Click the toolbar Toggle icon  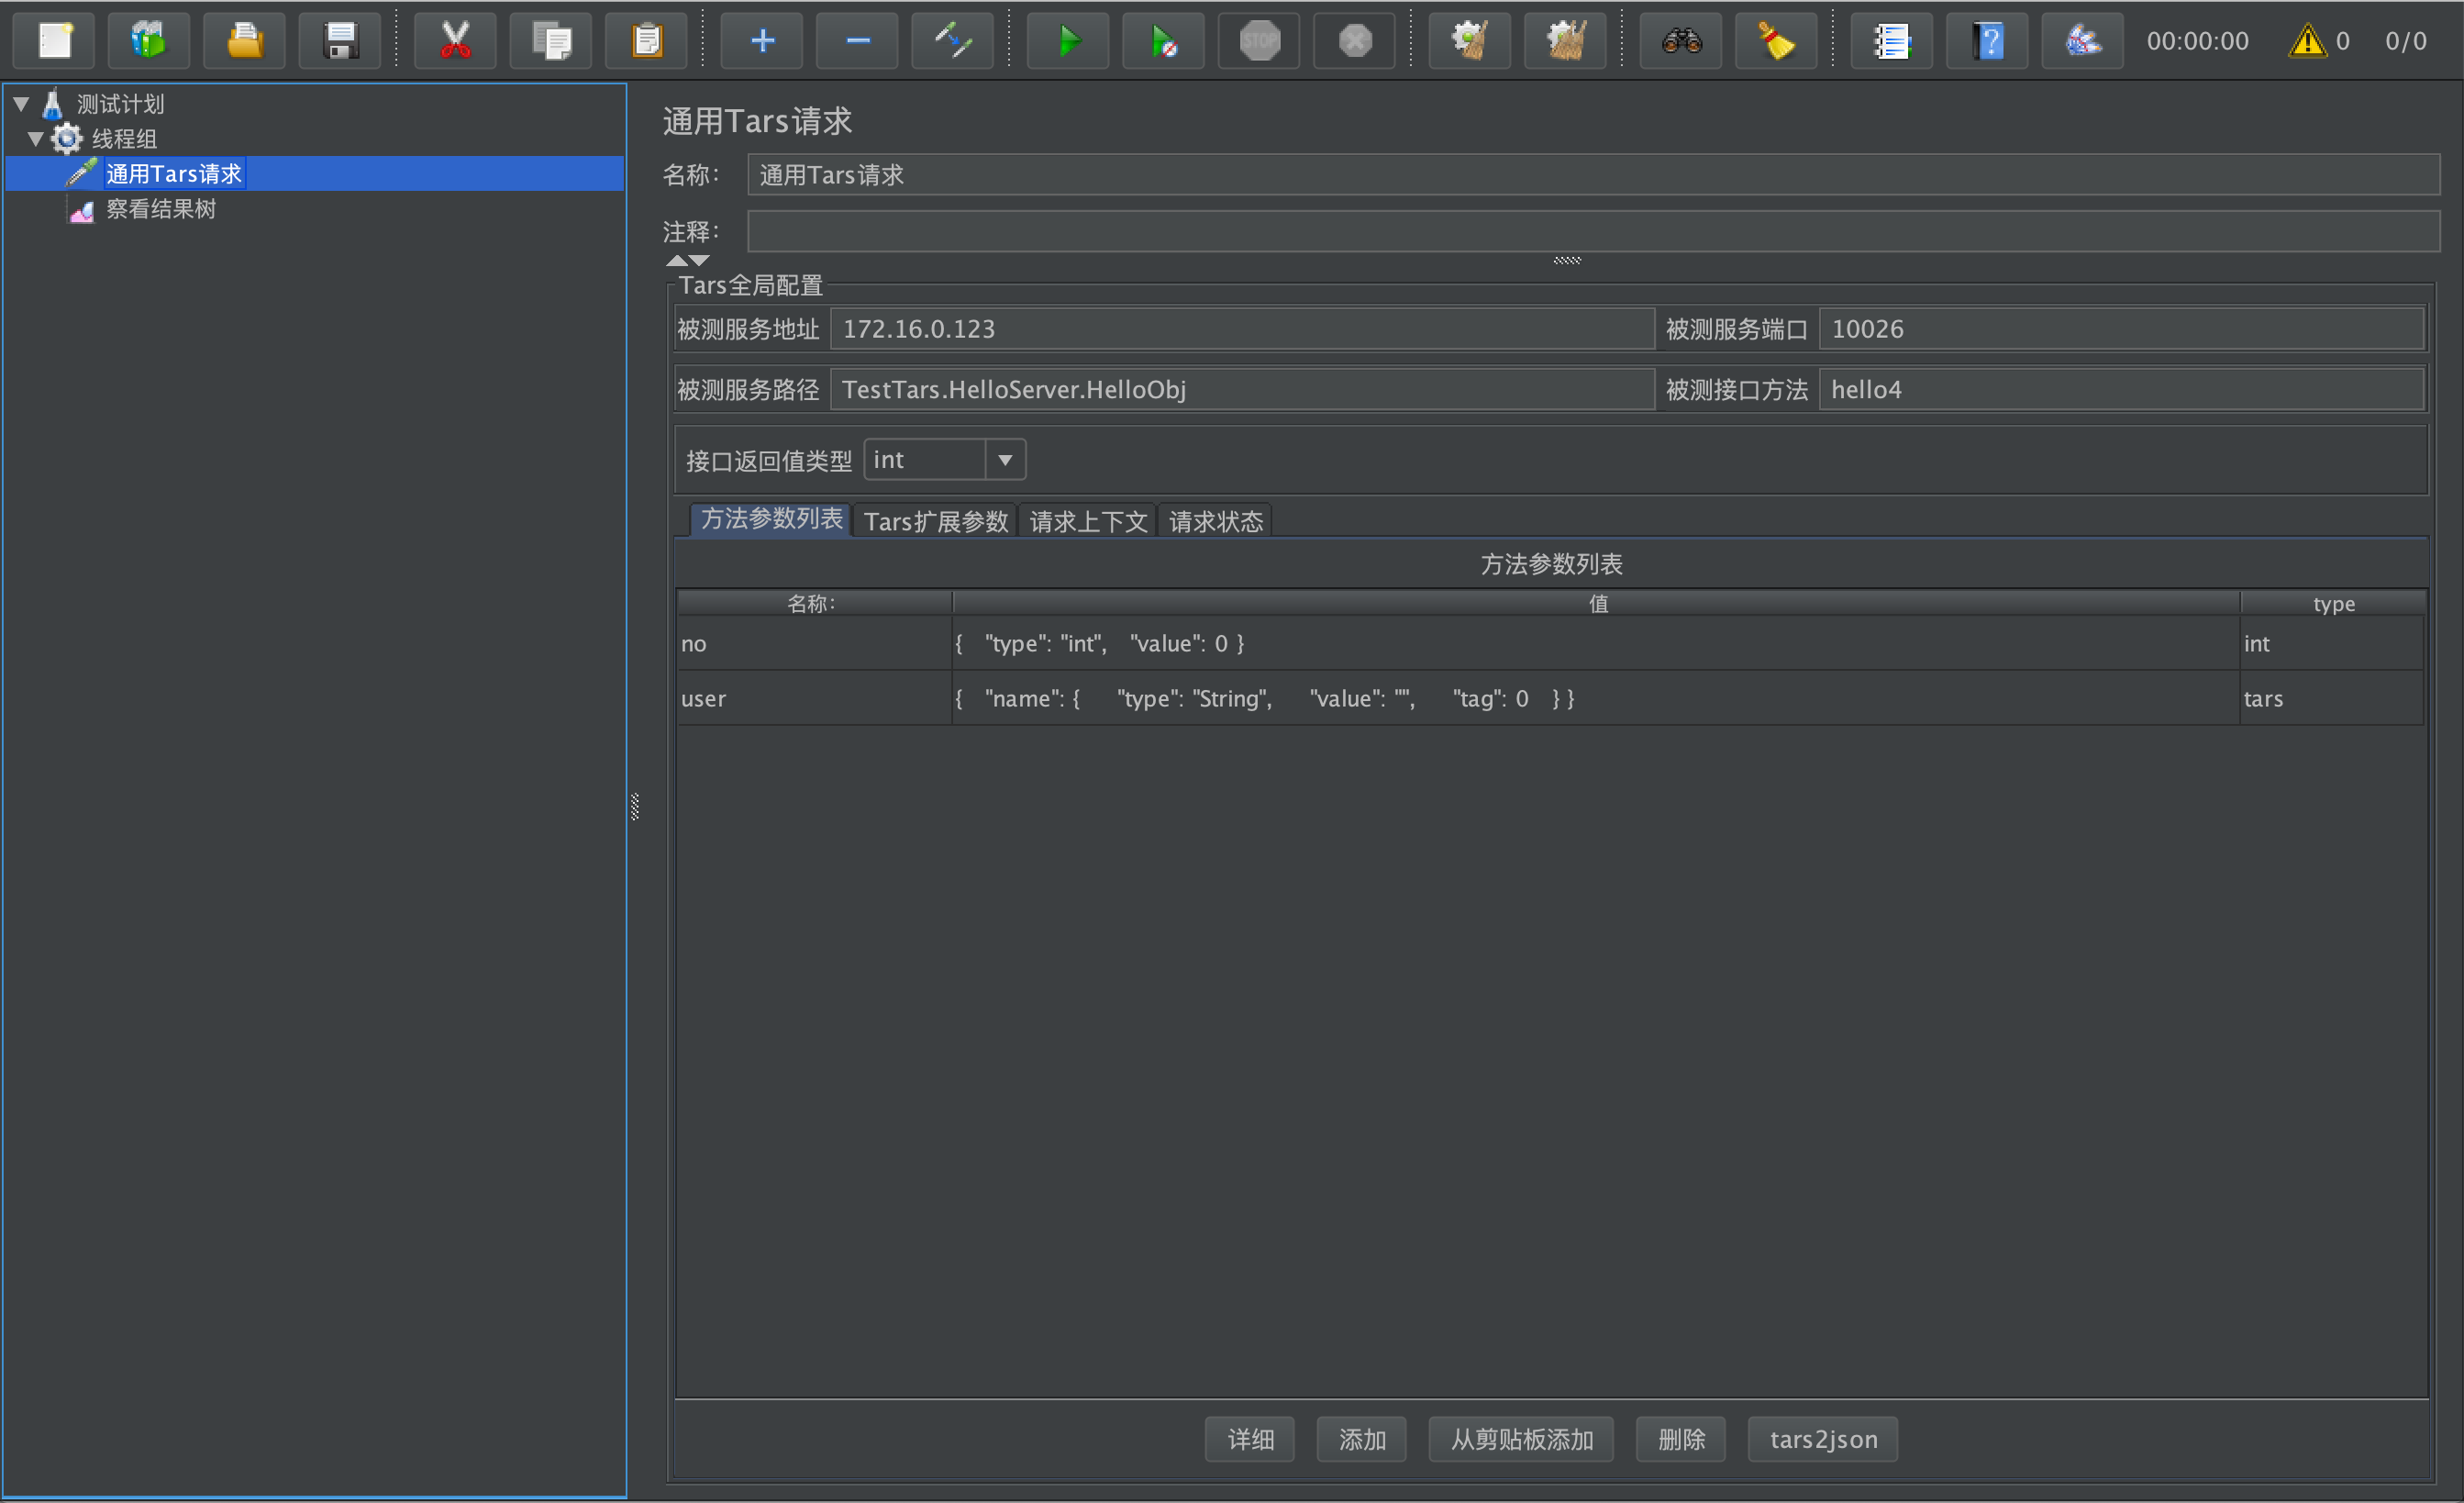tap(952, 41)
